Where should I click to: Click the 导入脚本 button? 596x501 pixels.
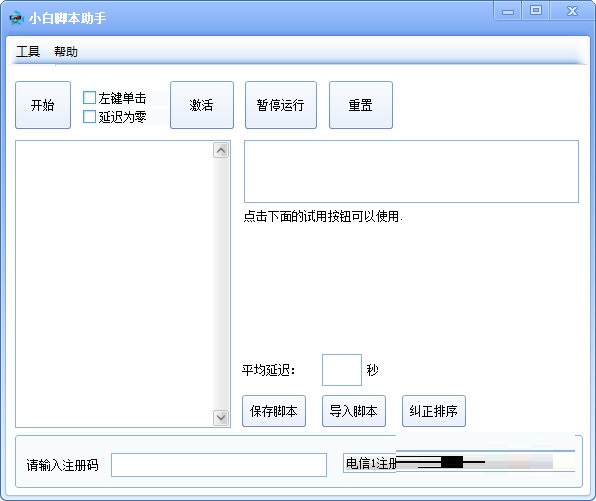point(354,411)
